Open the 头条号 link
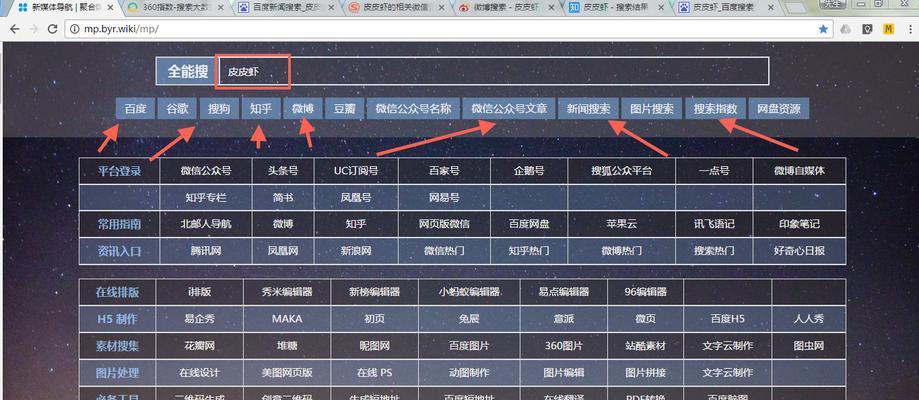The image size is (919, 400). click(x=283, y=171)
